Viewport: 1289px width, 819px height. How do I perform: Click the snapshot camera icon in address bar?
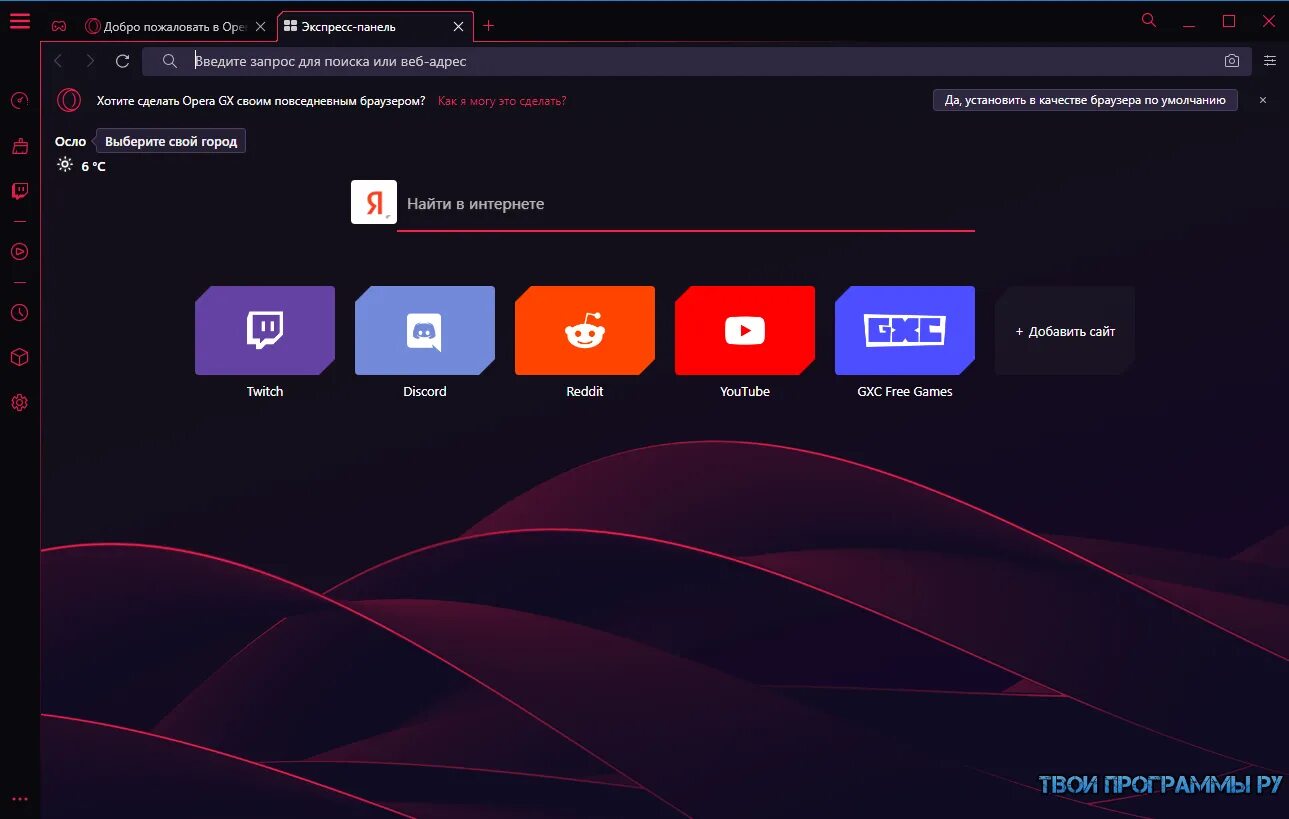pyautogui.click(x=1232, y=61)
